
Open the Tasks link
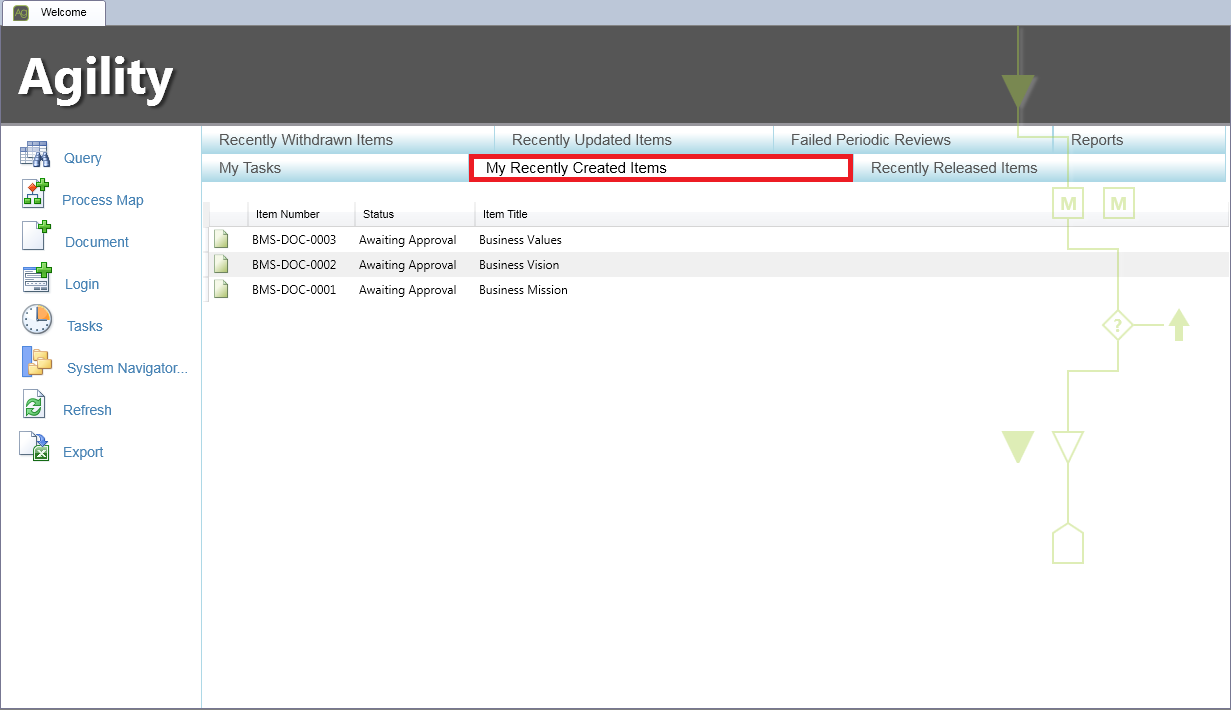(x=85, y=326)
